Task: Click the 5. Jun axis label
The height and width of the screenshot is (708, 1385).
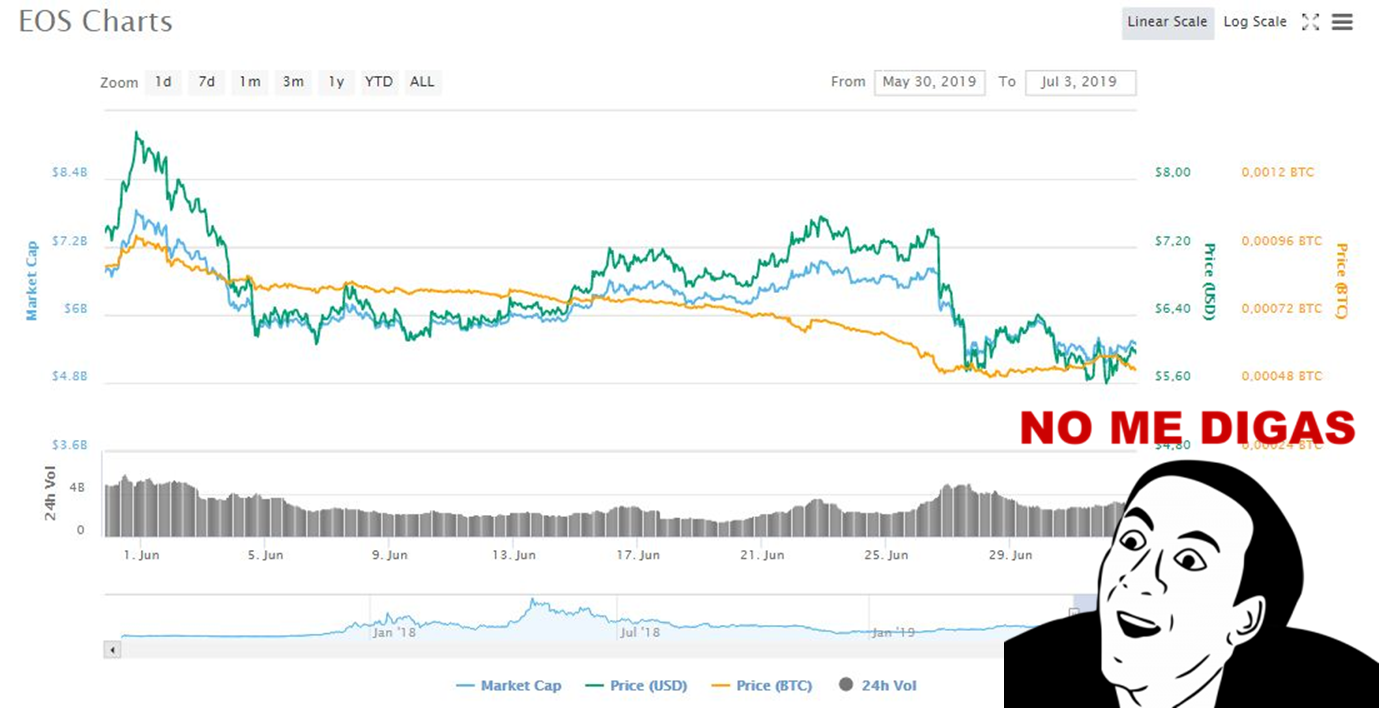Action: [x=266, y=554]
